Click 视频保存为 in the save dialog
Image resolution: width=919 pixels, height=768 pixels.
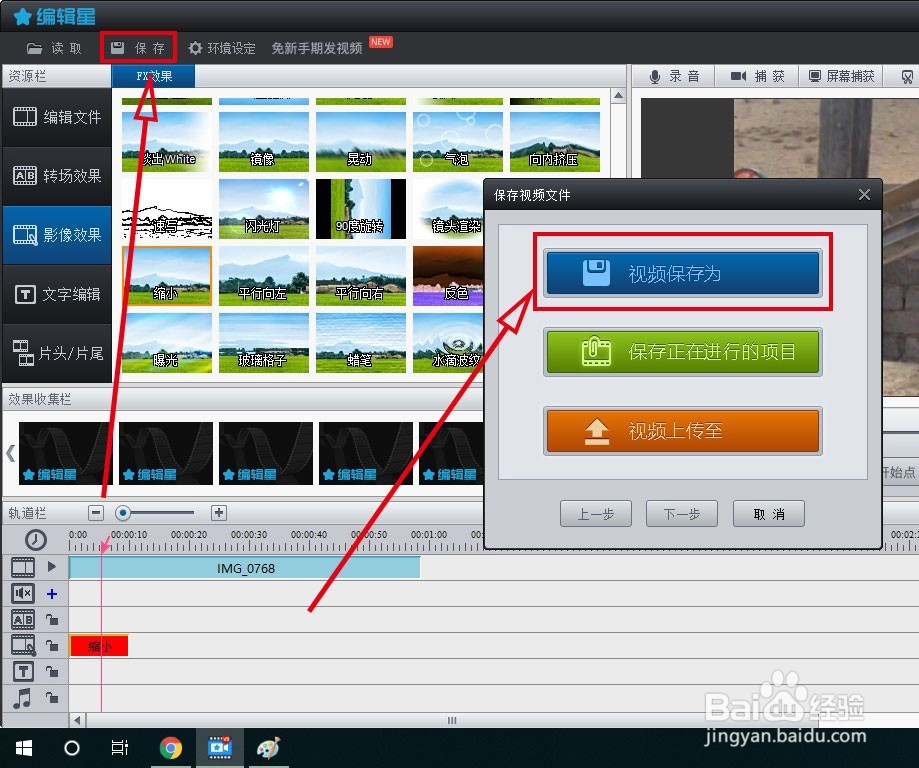coord(683,273)
